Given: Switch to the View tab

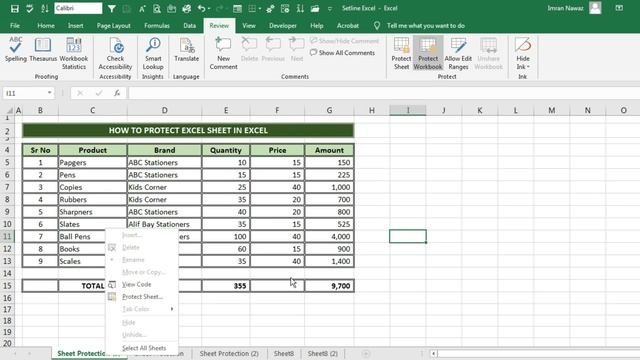Looking at the screenshot, I should coord(249,26).
